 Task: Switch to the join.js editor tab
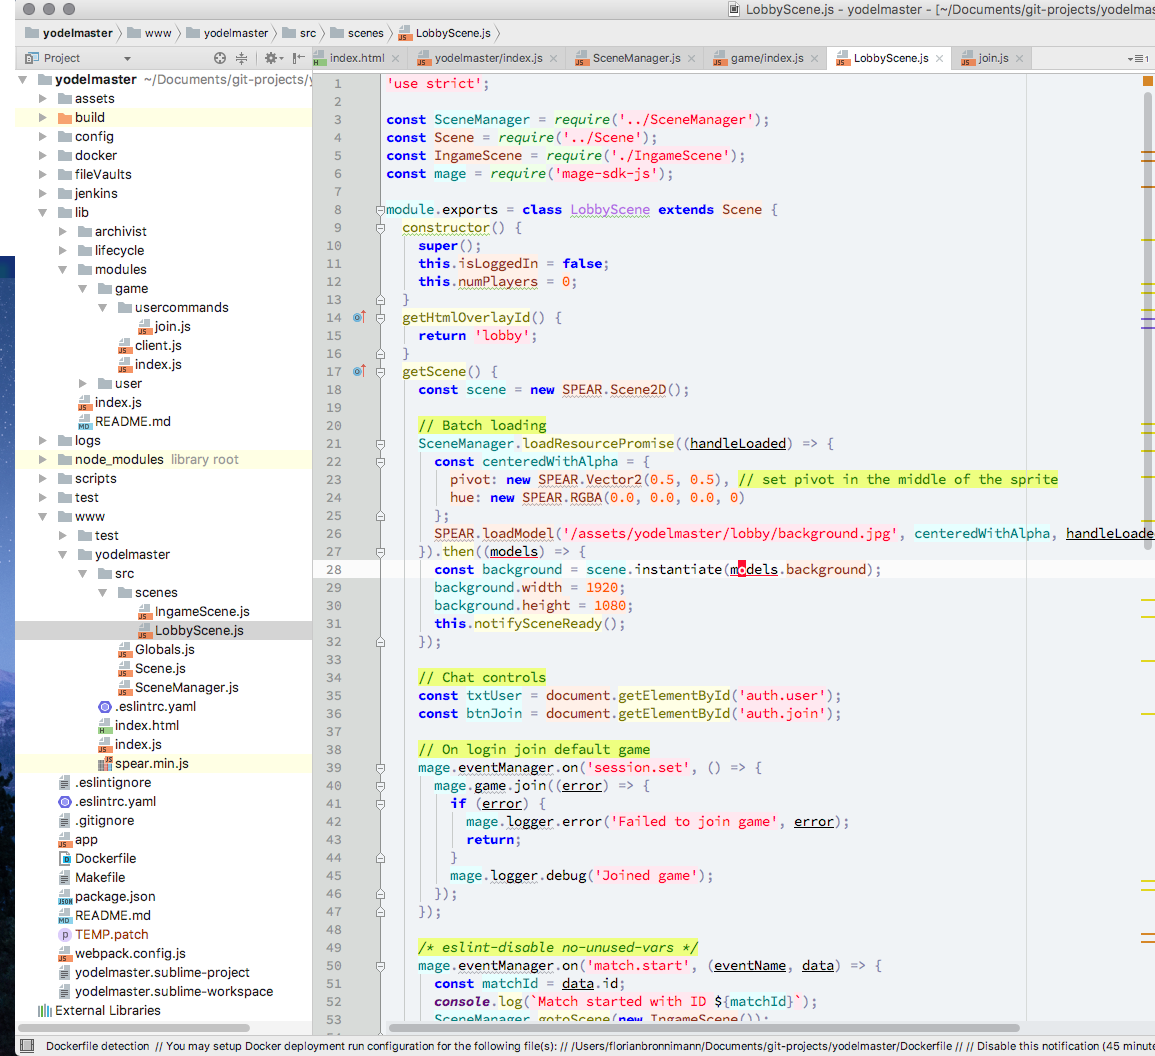click(993, 58)
